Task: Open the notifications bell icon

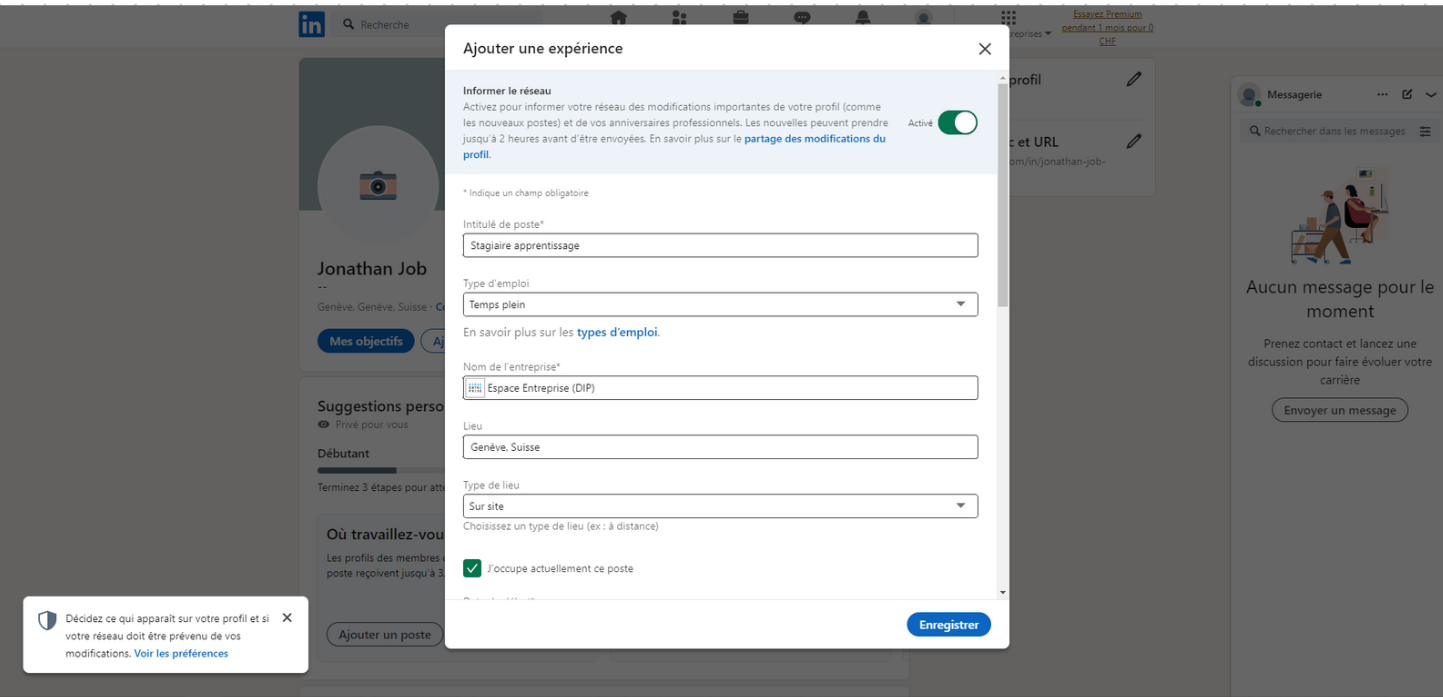Action: (862, 18)
